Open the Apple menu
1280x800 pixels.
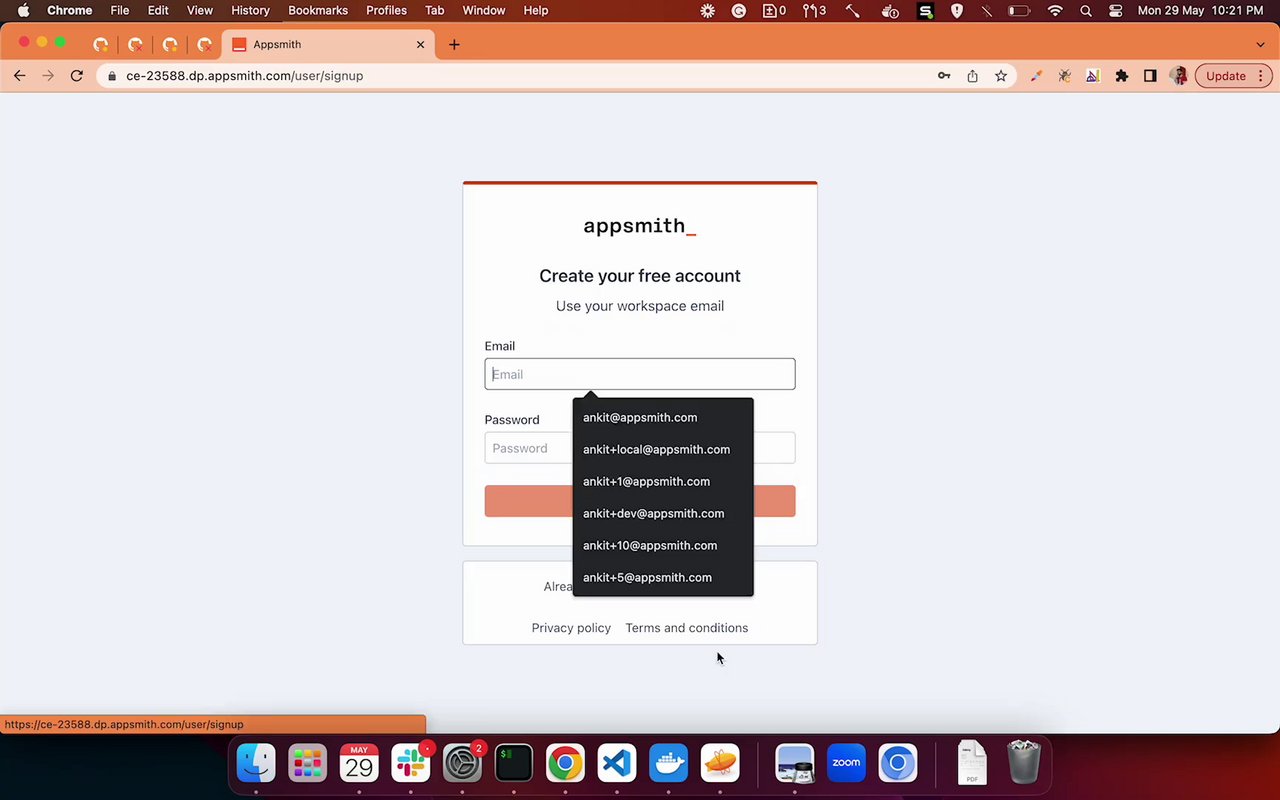[23, 10]
